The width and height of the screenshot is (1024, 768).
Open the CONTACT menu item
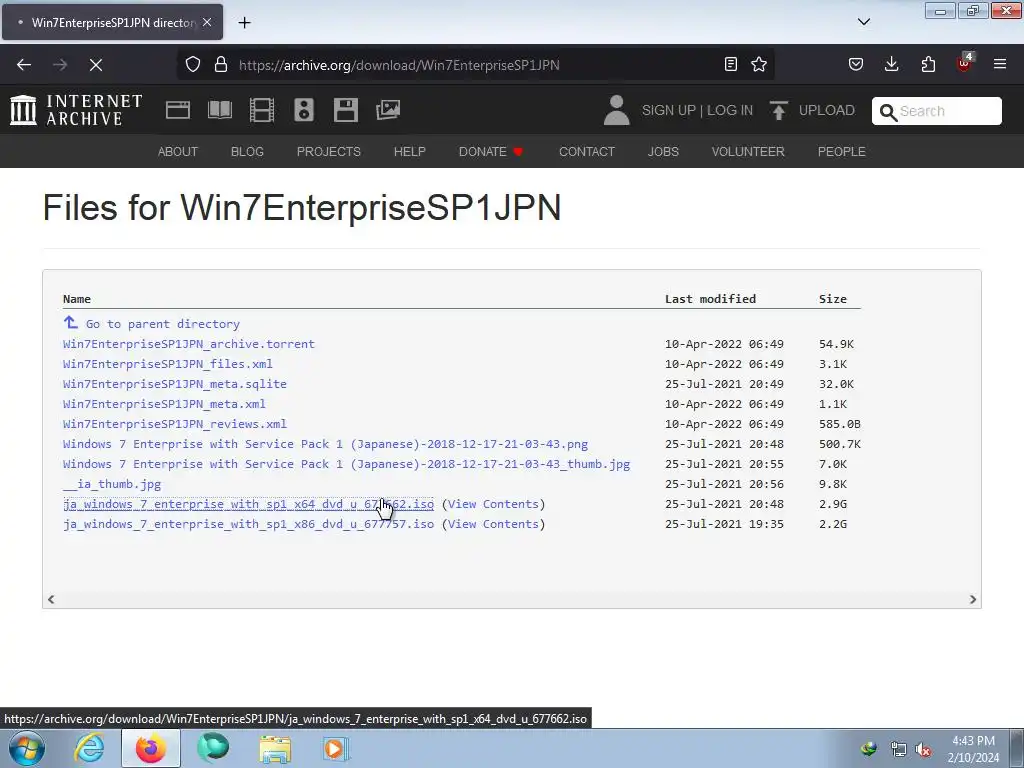(586, 152)
